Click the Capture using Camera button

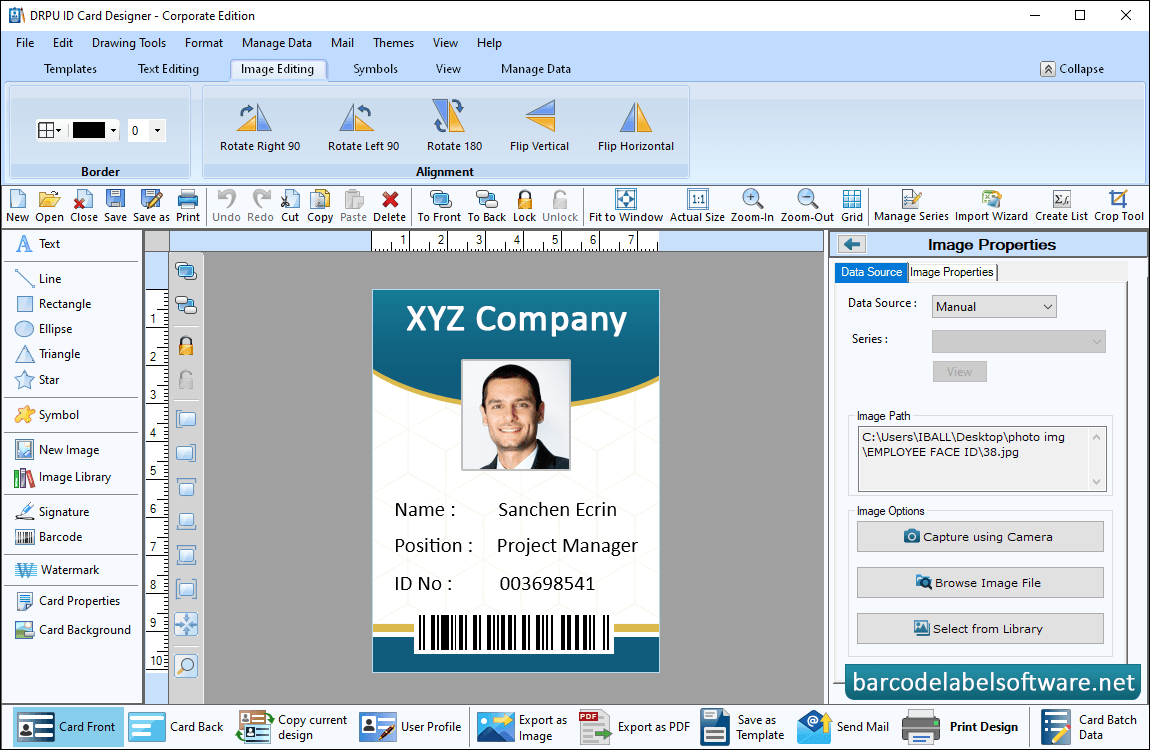pos(980,537)
